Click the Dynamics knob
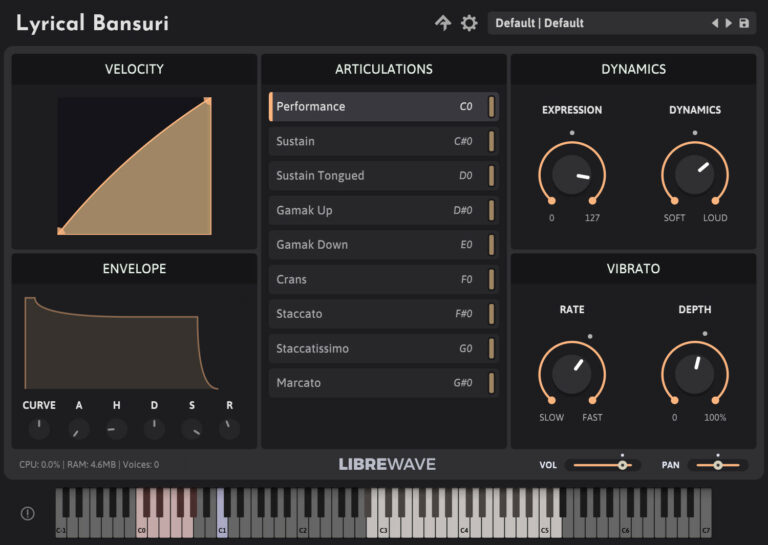Screen dimensions: 768x545 coord(695,174)
